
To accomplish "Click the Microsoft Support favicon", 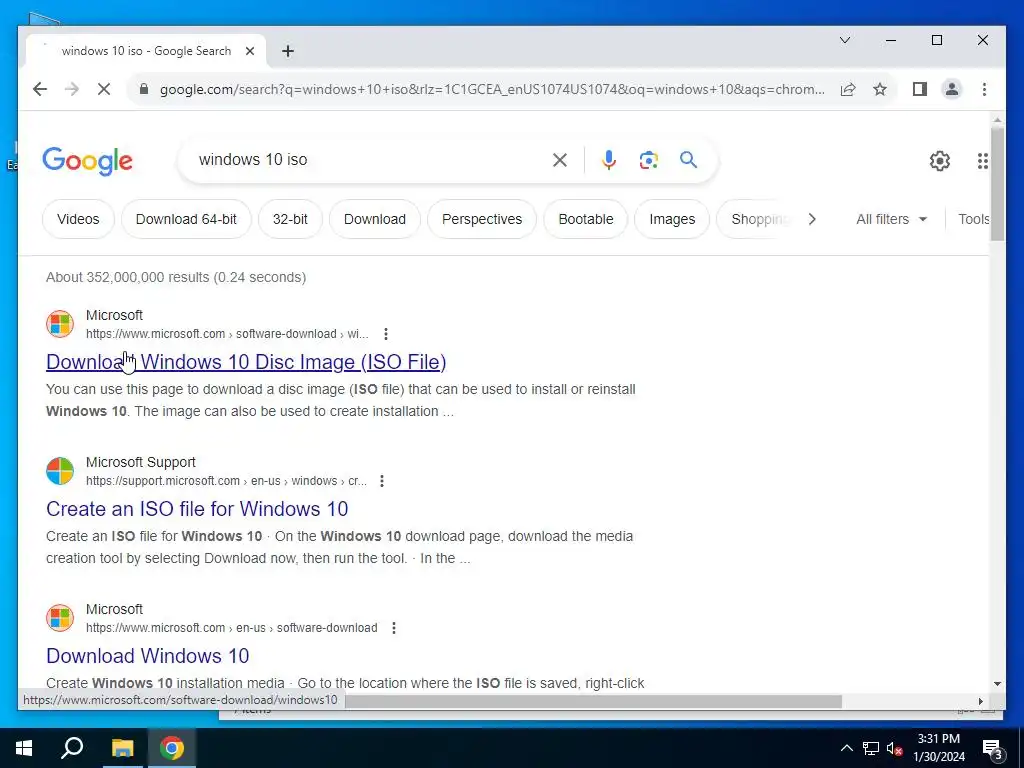I will coord(60,471).
